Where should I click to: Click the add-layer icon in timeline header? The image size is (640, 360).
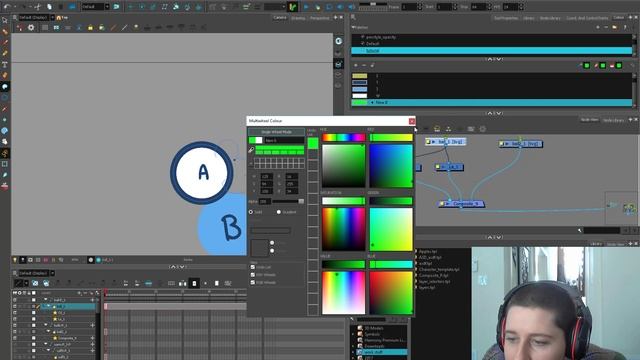click(79, 293)
